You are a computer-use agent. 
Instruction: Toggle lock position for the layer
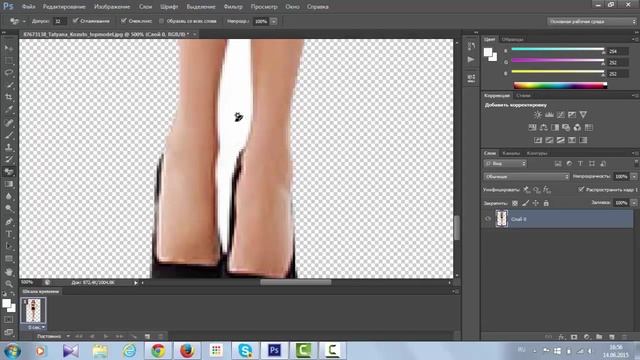tap(536, 203)
